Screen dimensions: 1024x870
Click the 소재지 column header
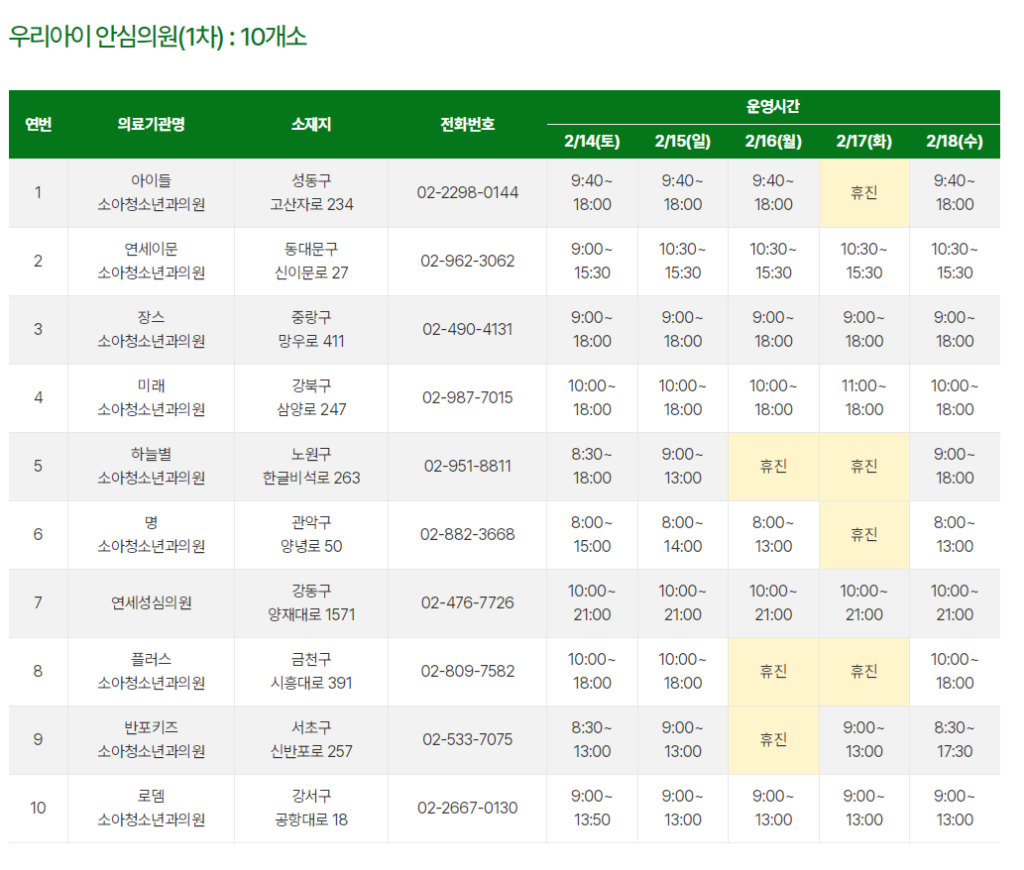(x=311, y=125)
